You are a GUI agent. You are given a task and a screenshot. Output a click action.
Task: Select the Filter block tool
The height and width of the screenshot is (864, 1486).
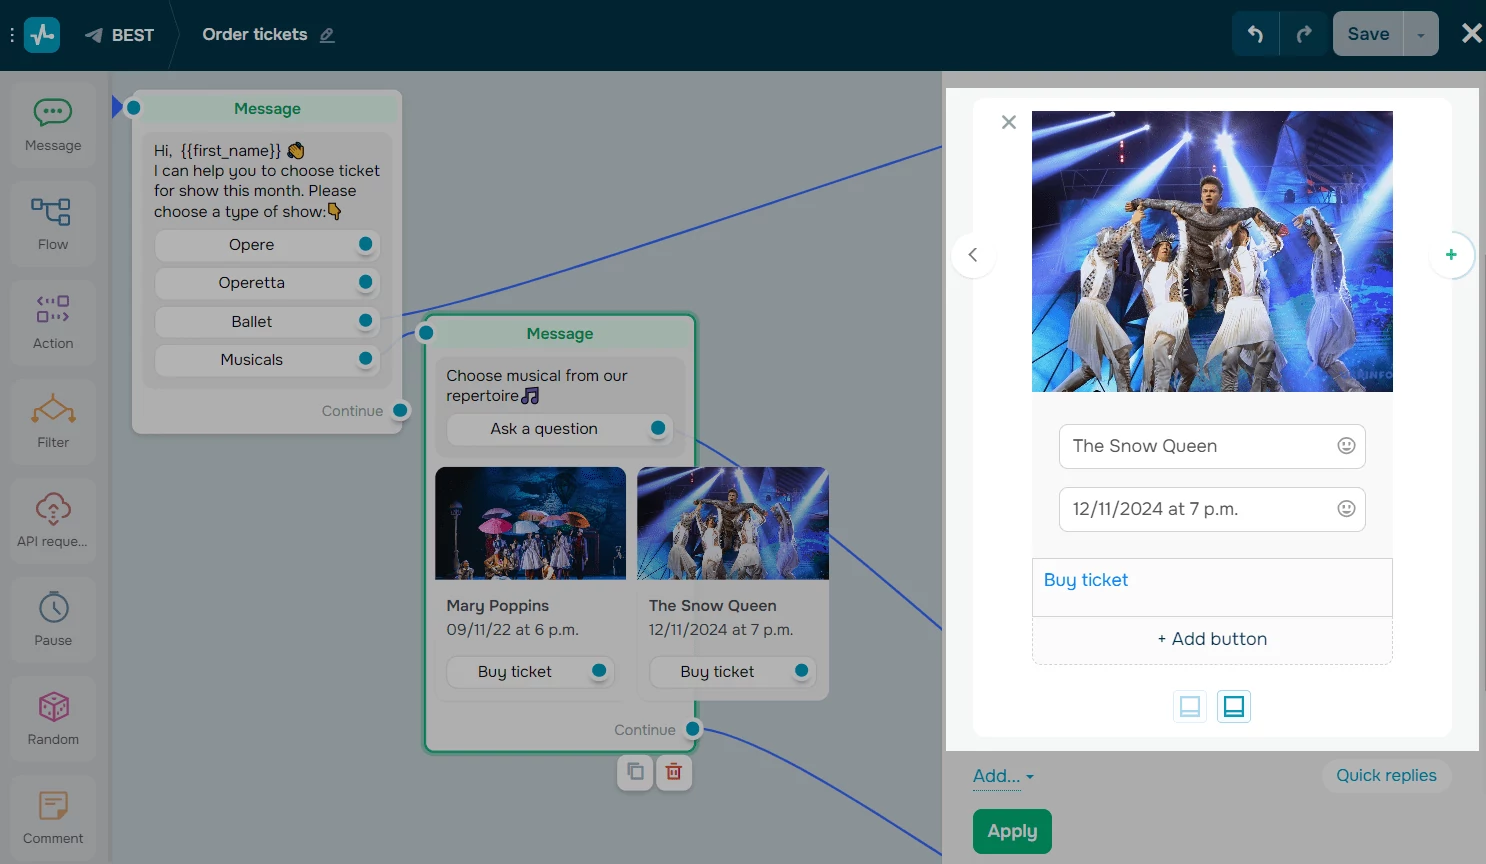coord(52,421)
